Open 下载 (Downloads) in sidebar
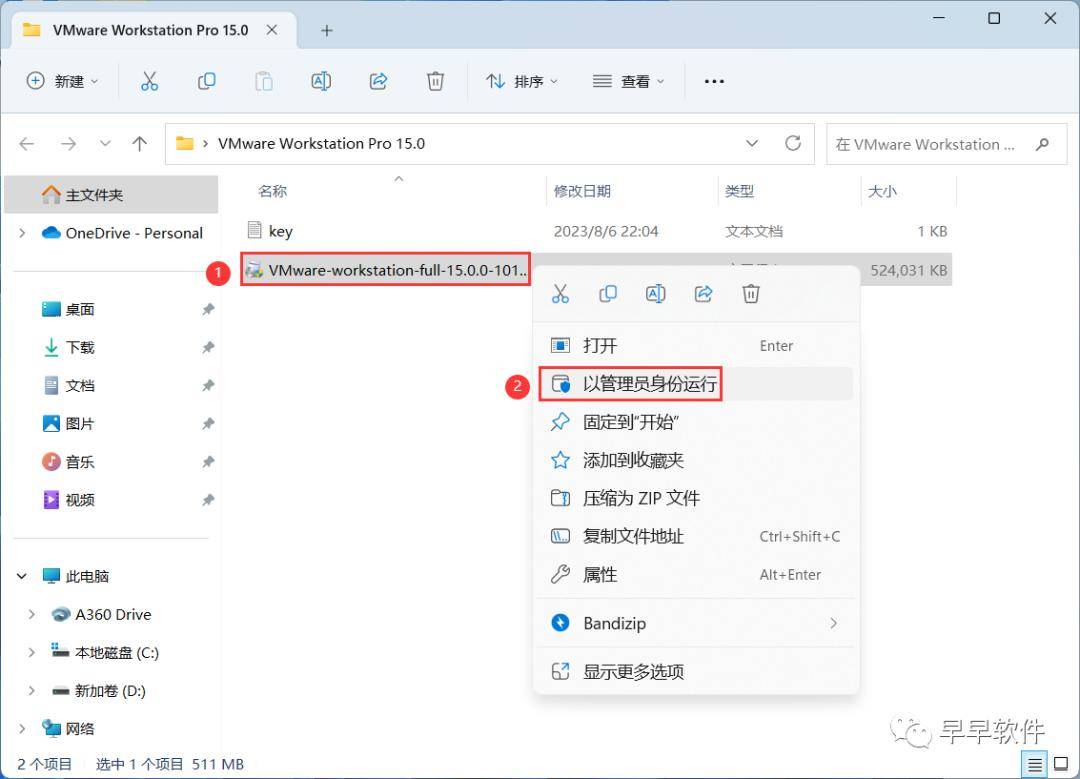Screen dimensions: 1080x779 [x=79, y=347]
